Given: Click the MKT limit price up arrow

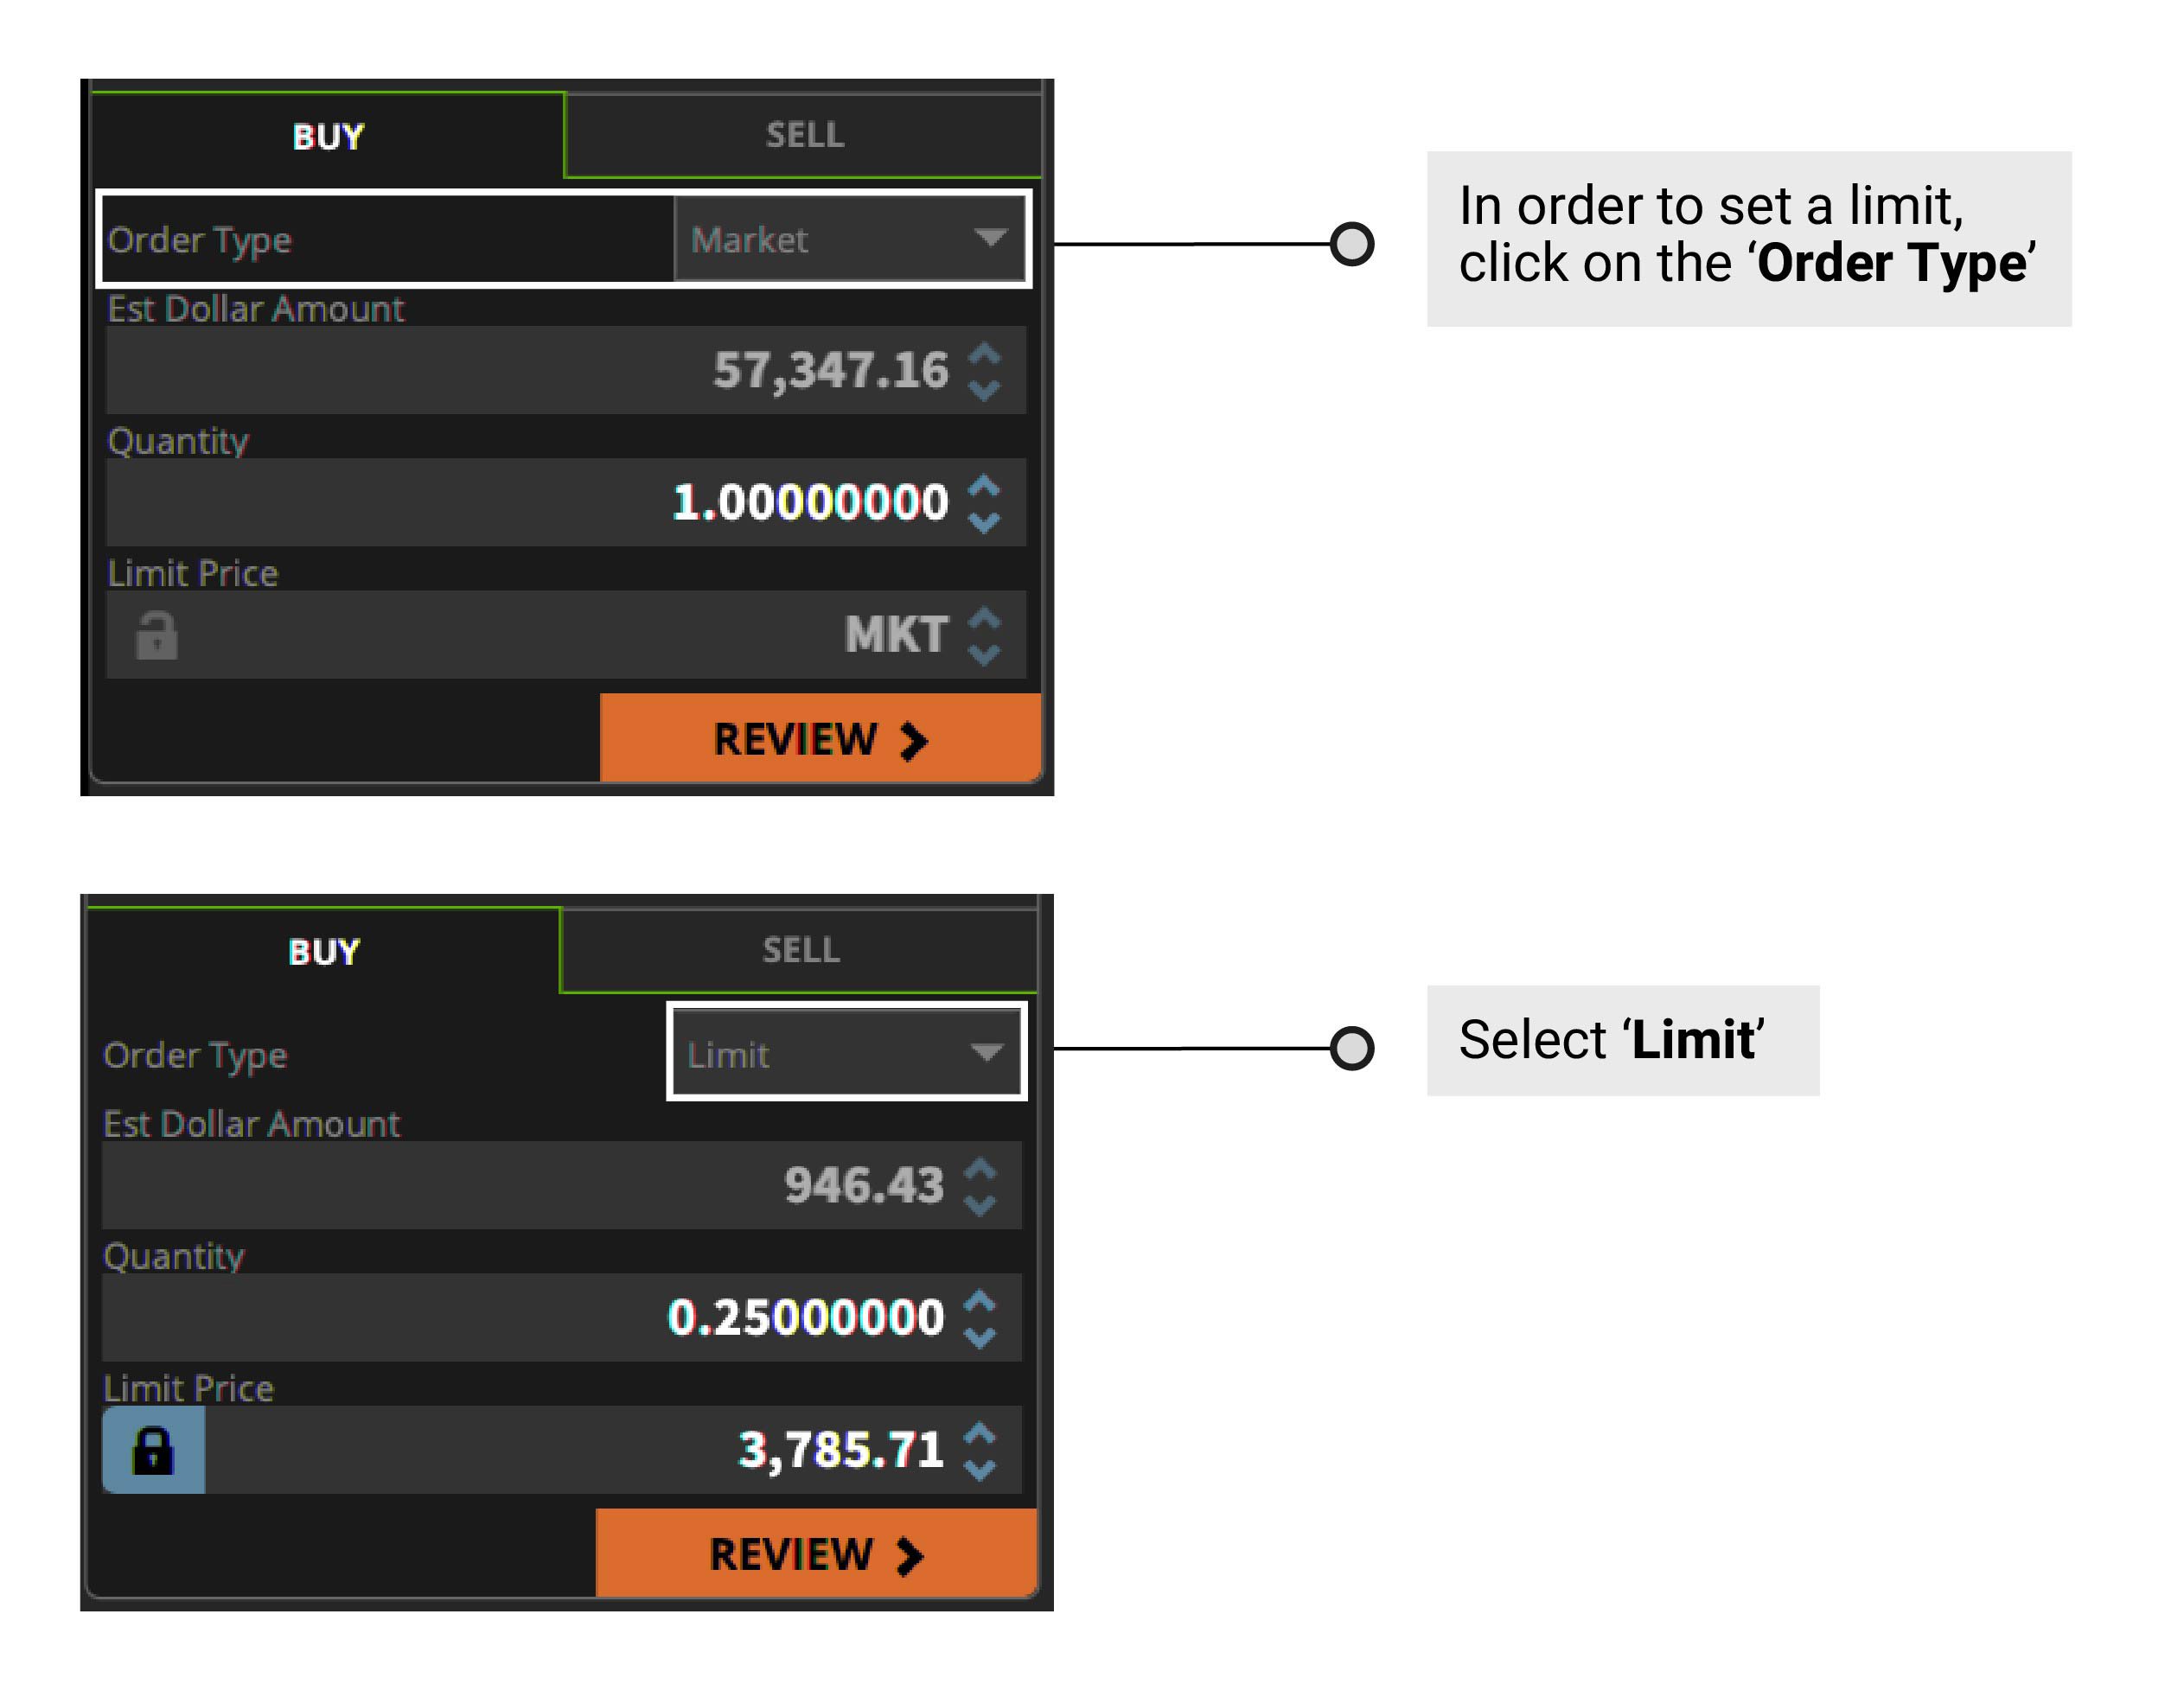Looking at the screenshot, I should click(x=985, y=618).
